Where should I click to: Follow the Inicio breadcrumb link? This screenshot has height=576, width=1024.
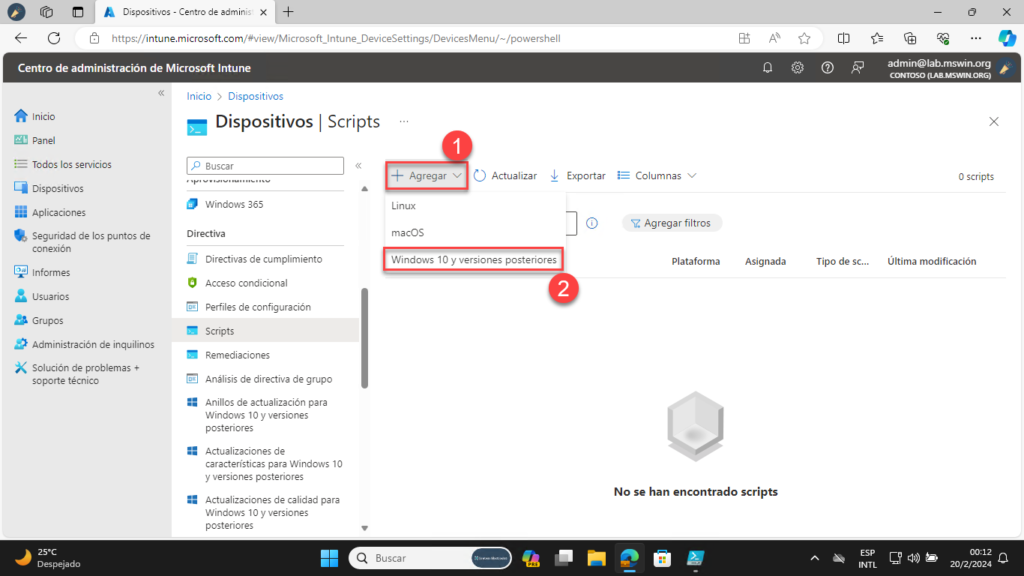[199, 96]
